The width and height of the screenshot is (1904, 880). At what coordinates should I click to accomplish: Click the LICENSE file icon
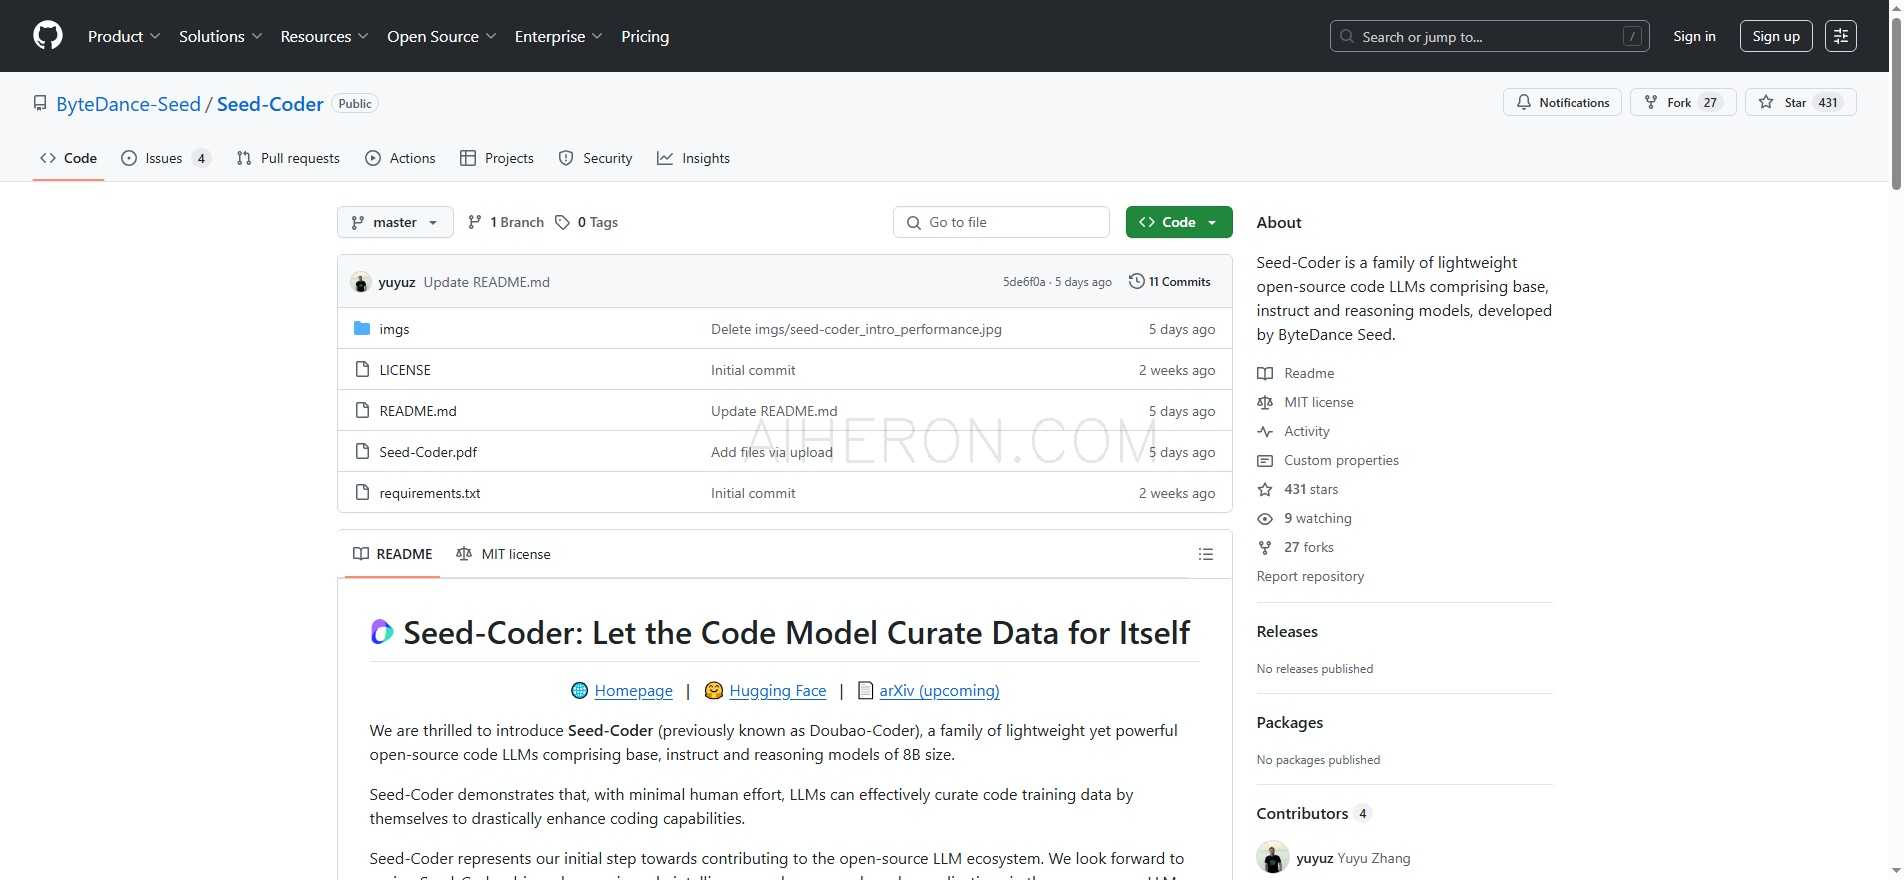(x=362, y=369)
